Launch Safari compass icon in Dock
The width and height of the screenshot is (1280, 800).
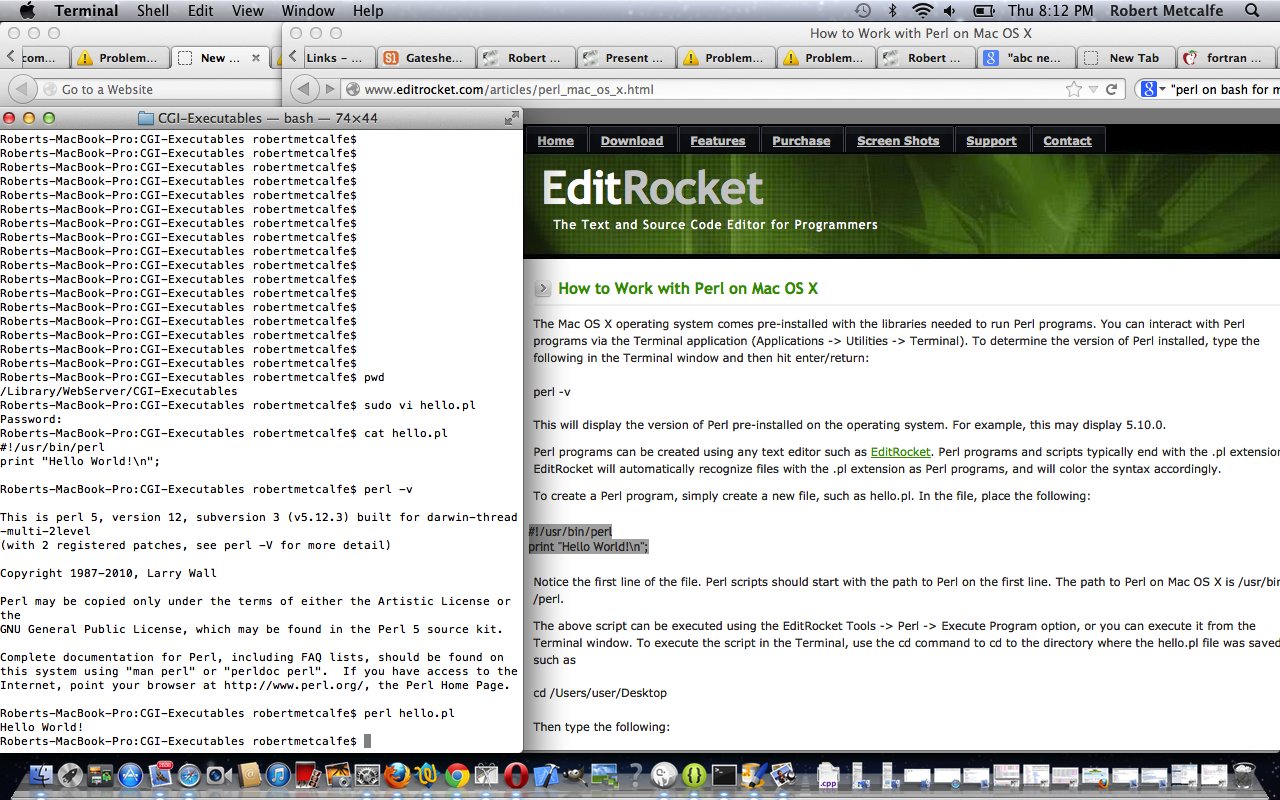pyautogui.click(x=189, y=776)
